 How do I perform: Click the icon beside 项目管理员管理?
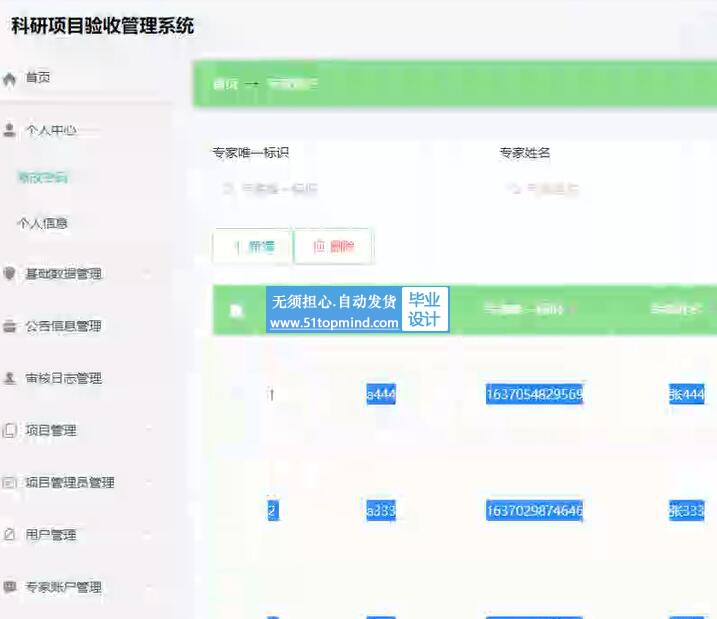10,483
